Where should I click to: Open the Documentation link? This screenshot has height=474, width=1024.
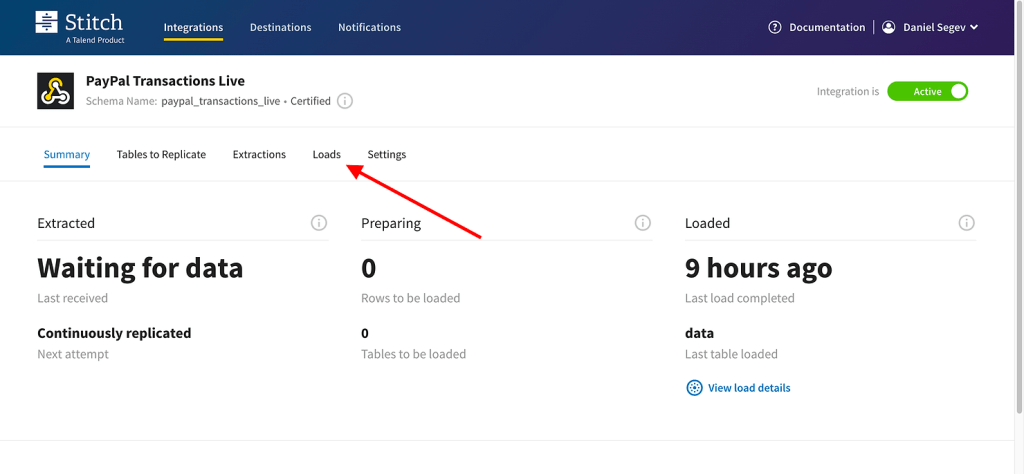pos(827,27)
